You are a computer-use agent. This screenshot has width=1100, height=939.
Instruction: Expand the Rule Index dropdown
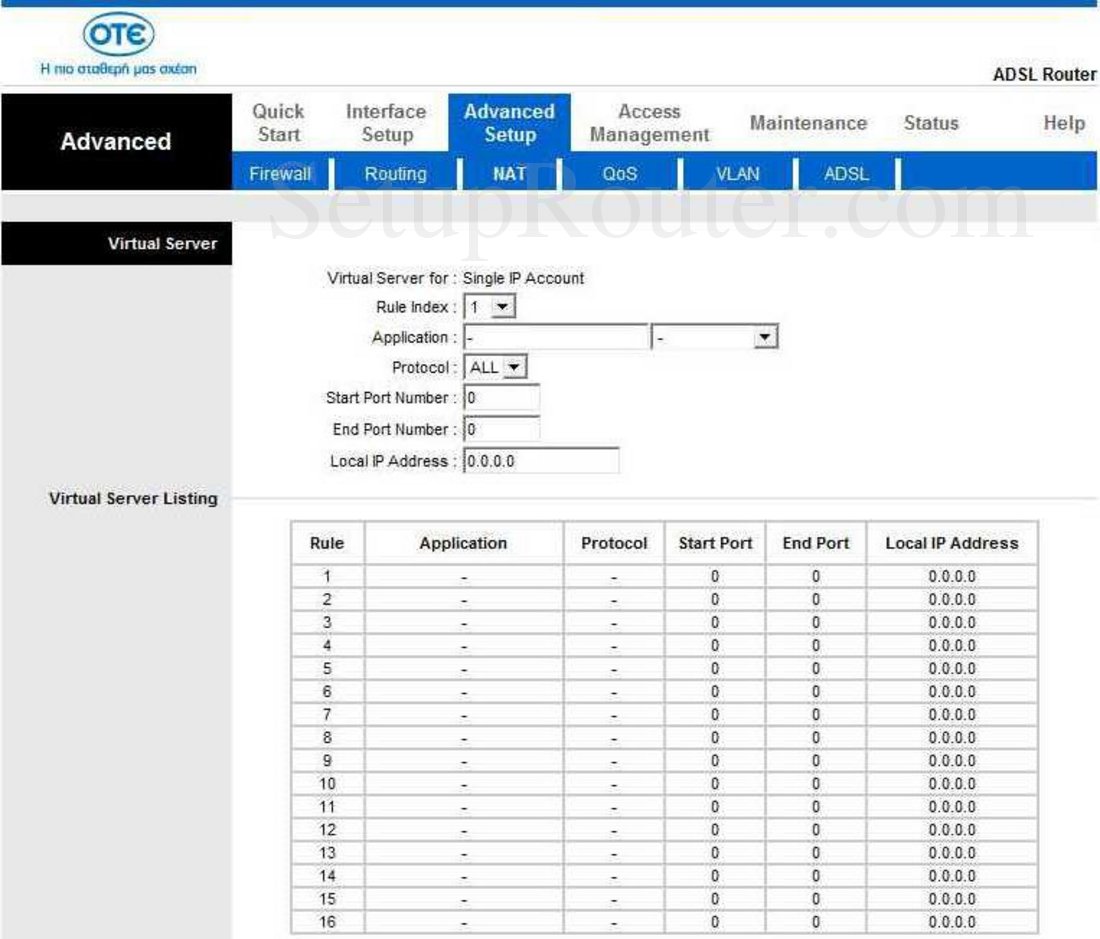coord(490,306)
